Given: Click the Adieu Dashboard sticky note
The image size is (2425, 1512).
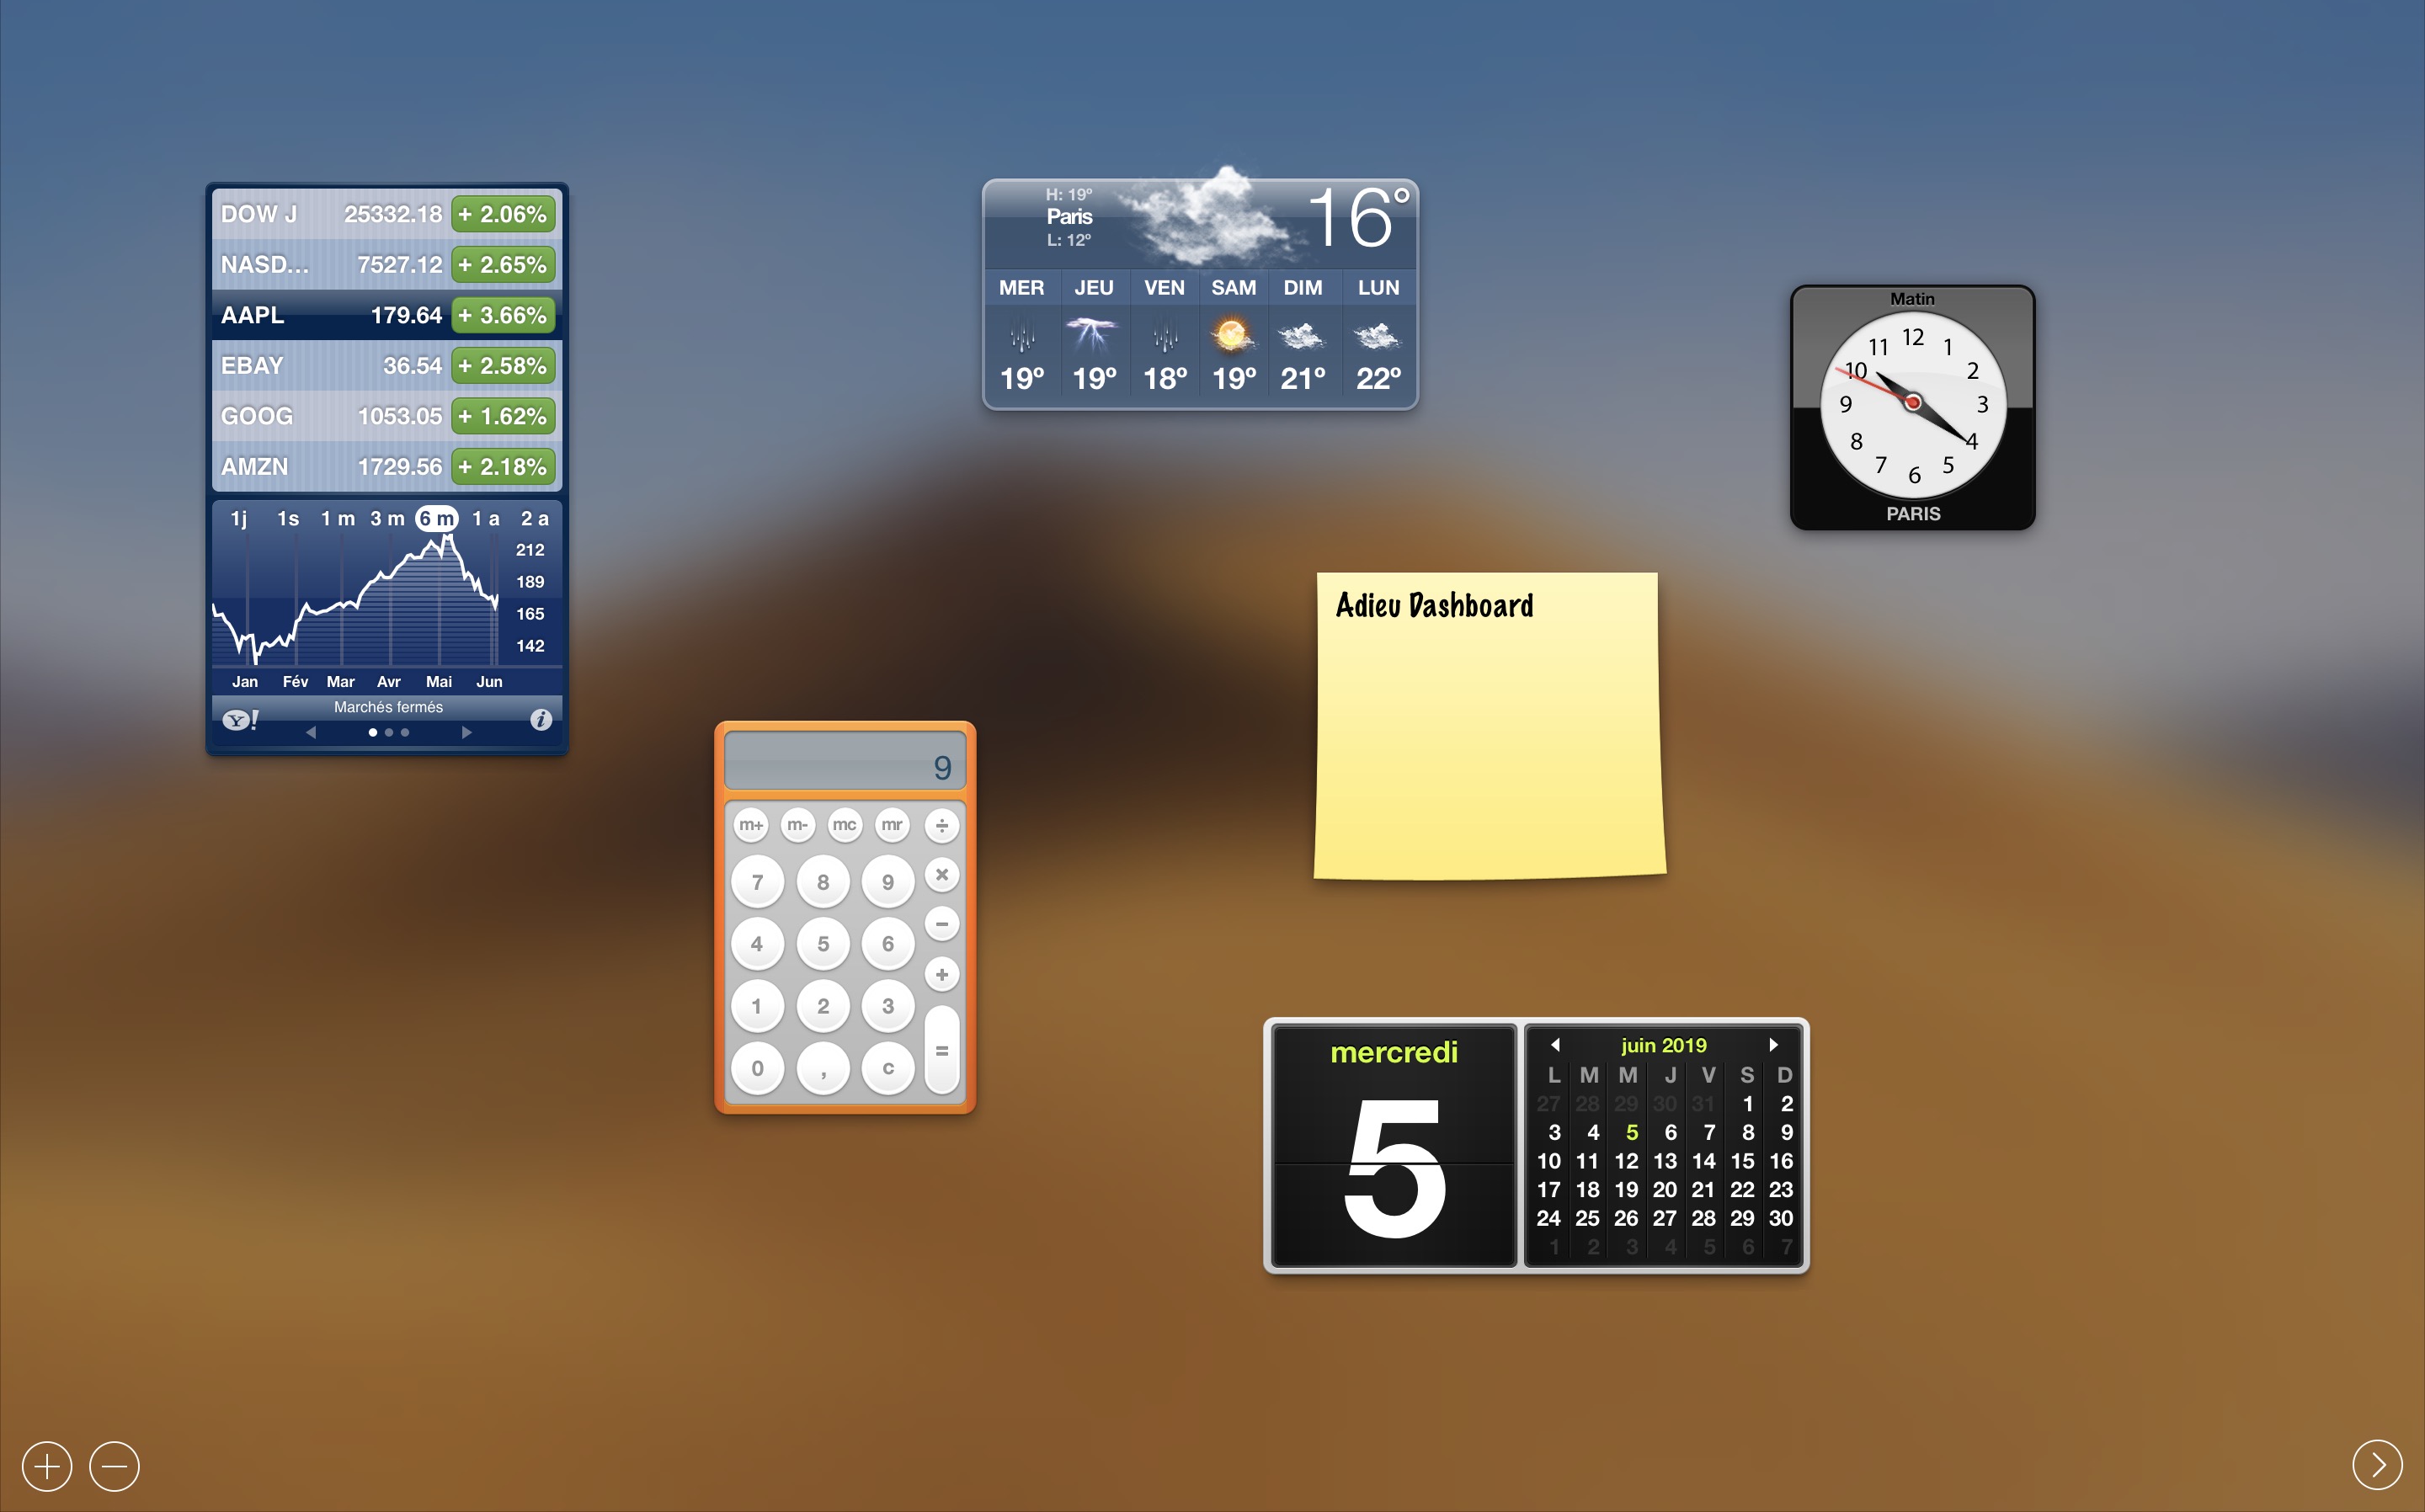Looking at the screenshot, I should pyautogui.click(x=1488, y=726).
